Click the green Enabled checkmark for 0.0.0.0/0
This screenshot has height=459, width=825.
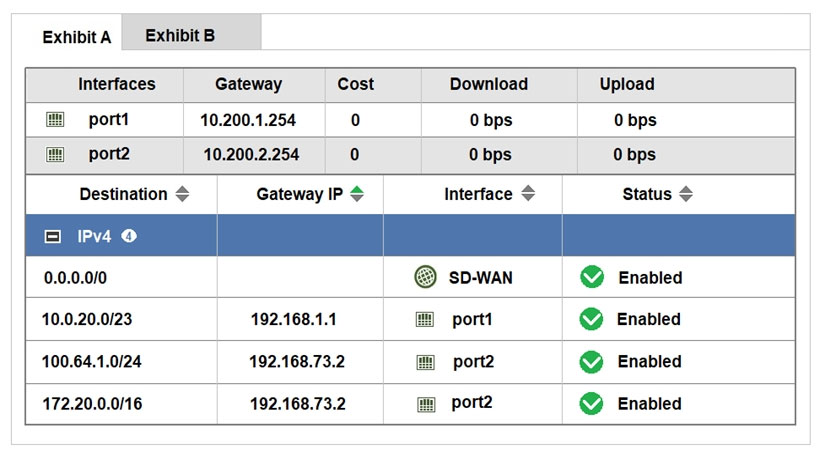(592, 277)
